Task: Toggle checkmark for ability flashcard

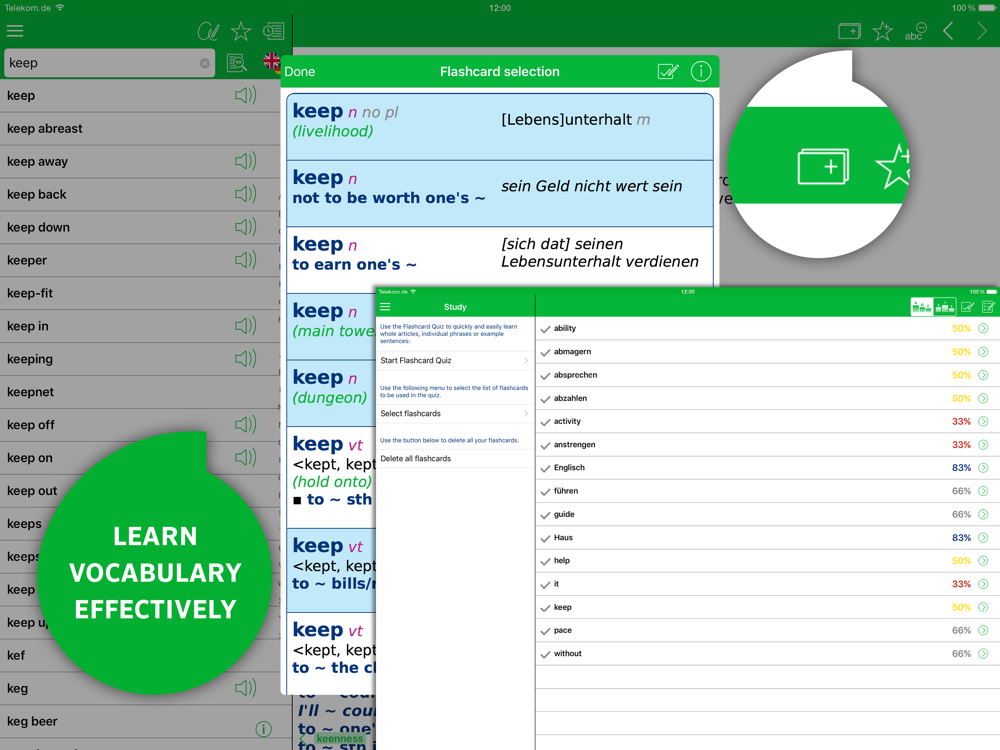Action: pyautogui.click(x=545, y=329)
